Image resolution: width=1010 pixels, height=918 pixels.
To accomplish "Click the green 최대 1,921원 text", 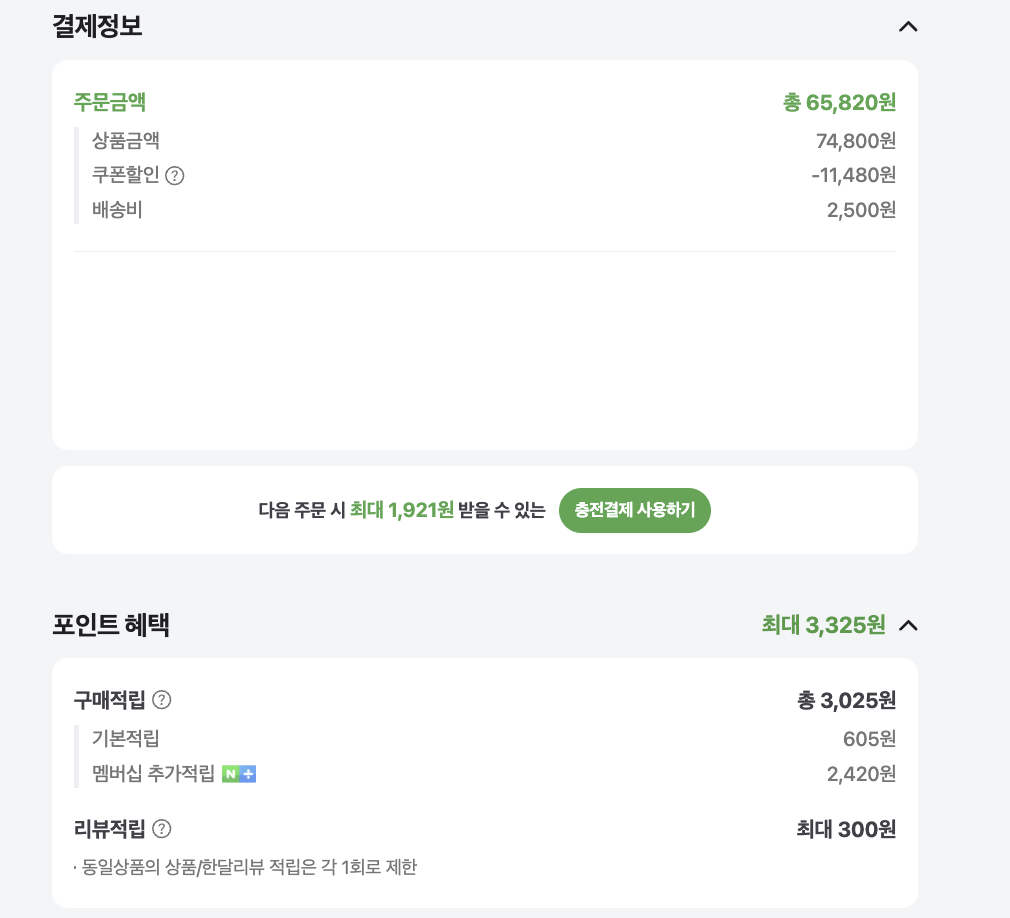I will [x=402, y=511].
